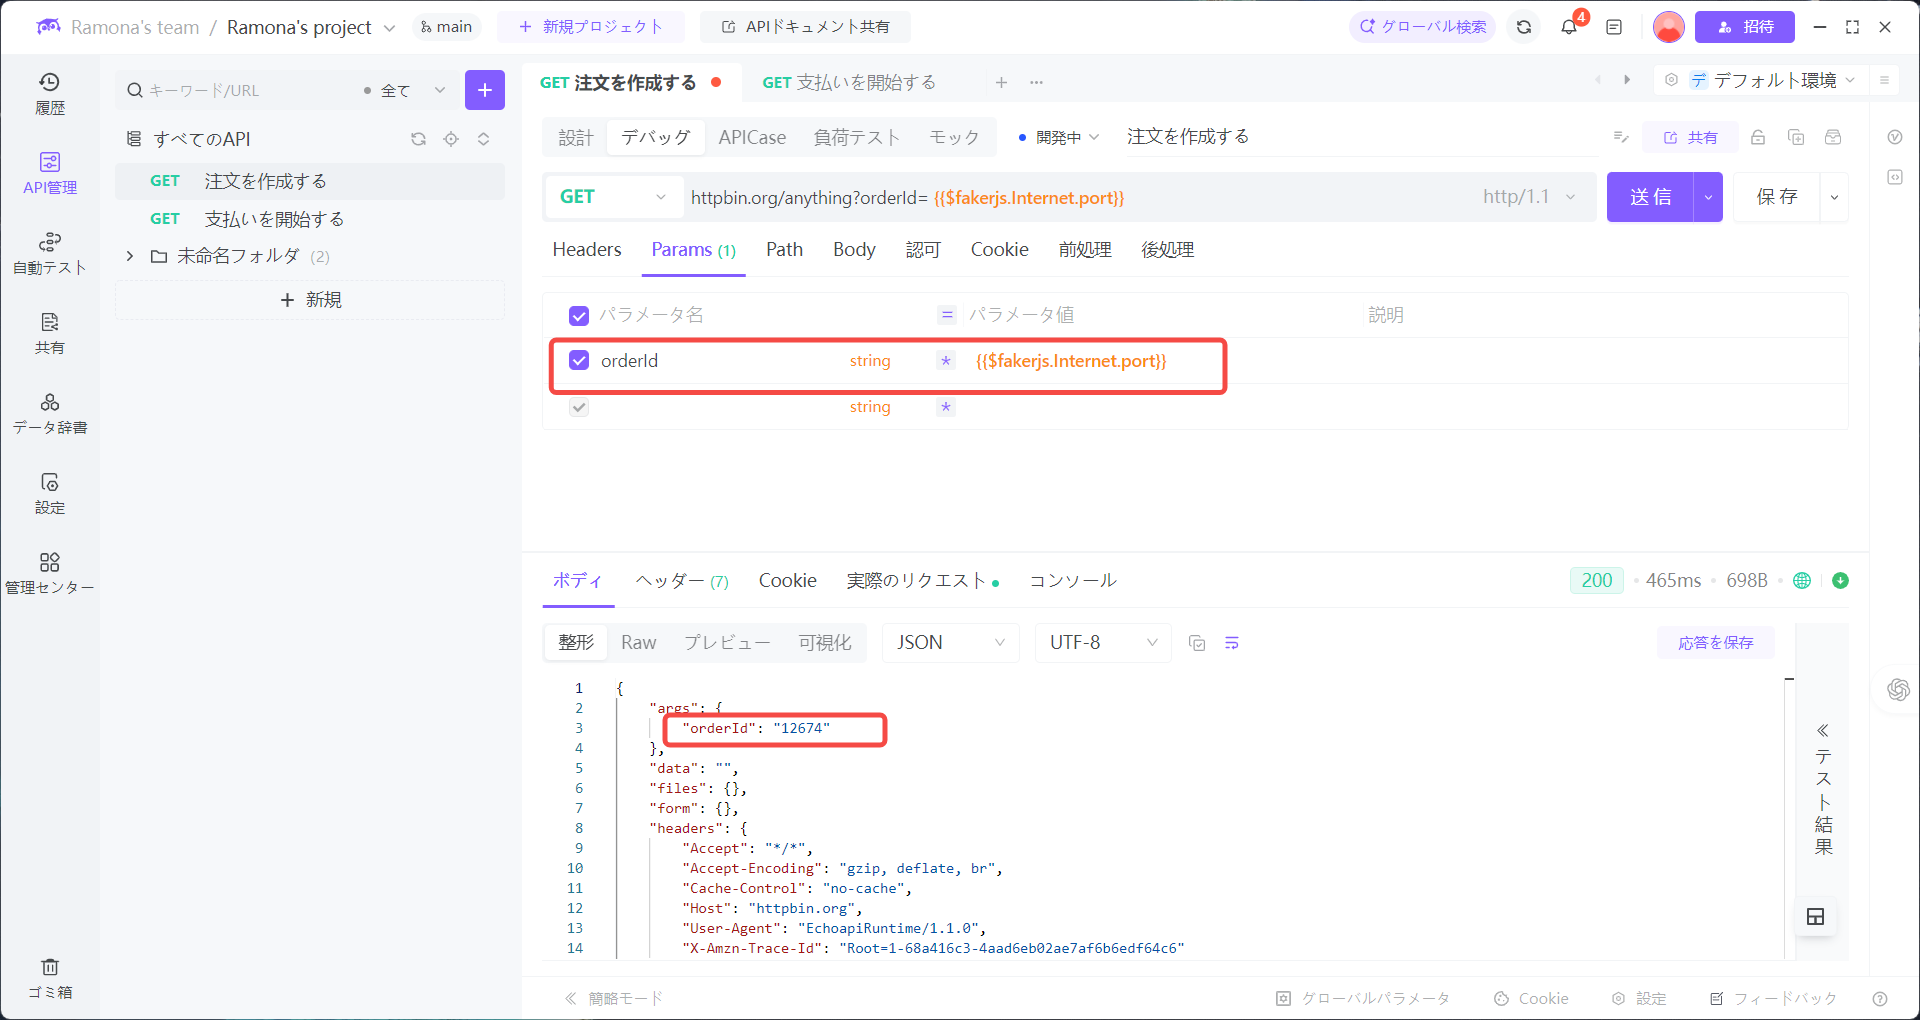The image size is (1920, 1020).
Task: Uncheck the orderId parameter checkbox
Action: [579, 361]
